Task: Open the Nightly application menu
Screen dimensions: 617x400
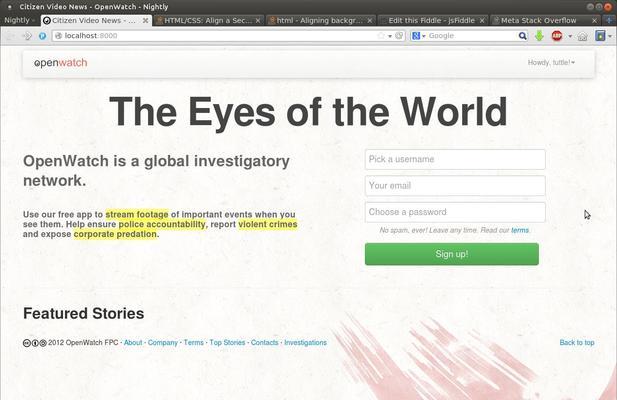Action: point(18,20)
